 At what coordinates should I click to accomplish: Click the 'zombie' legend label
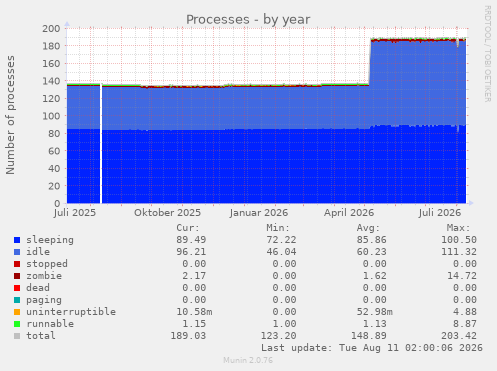pyautogui.click(x=44, y=276)
